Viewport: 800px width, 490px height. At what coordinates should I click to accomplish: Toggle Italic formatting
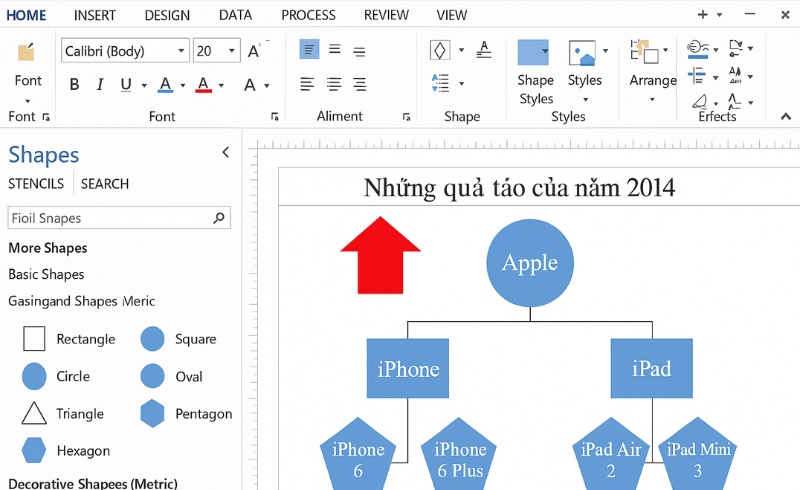pyautogui.click(x=100, y=84)
